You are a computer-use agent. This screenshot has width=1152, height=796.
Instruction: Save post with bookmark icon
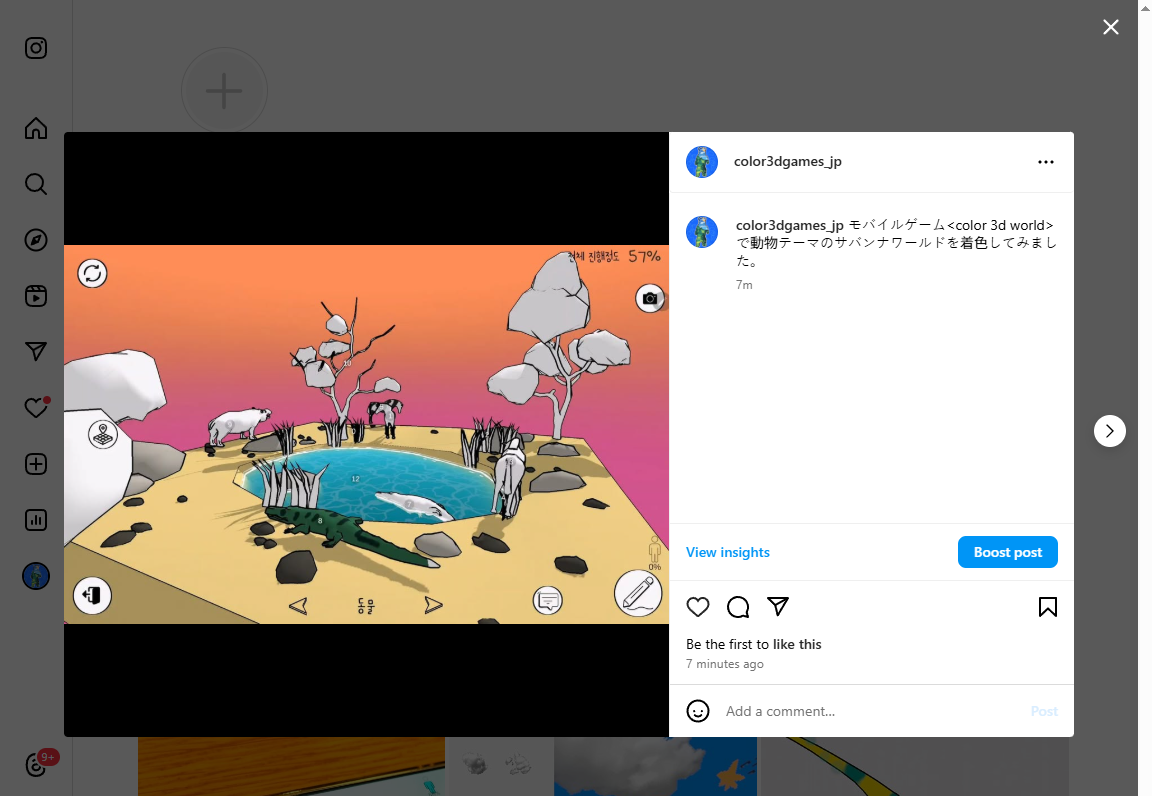point(1048,607)
